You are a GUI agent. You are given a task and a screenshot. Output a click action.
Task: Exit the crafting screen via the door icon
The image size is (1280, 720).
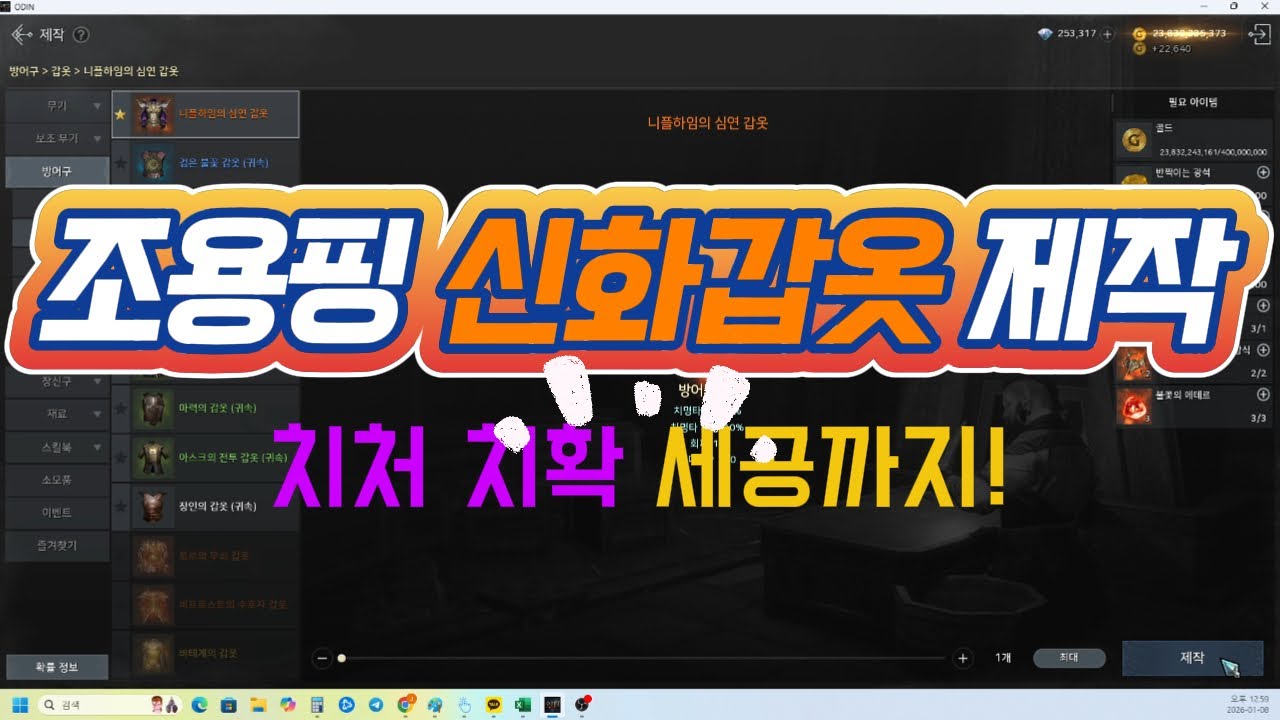(1259, 34)
